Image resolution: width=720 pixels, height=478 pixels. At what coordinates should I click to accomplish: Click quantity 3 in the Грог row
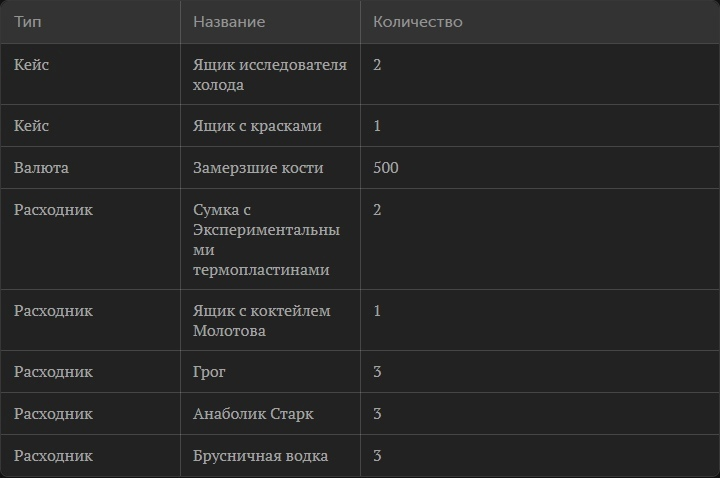pyautogui.click(x=377, y=372)
